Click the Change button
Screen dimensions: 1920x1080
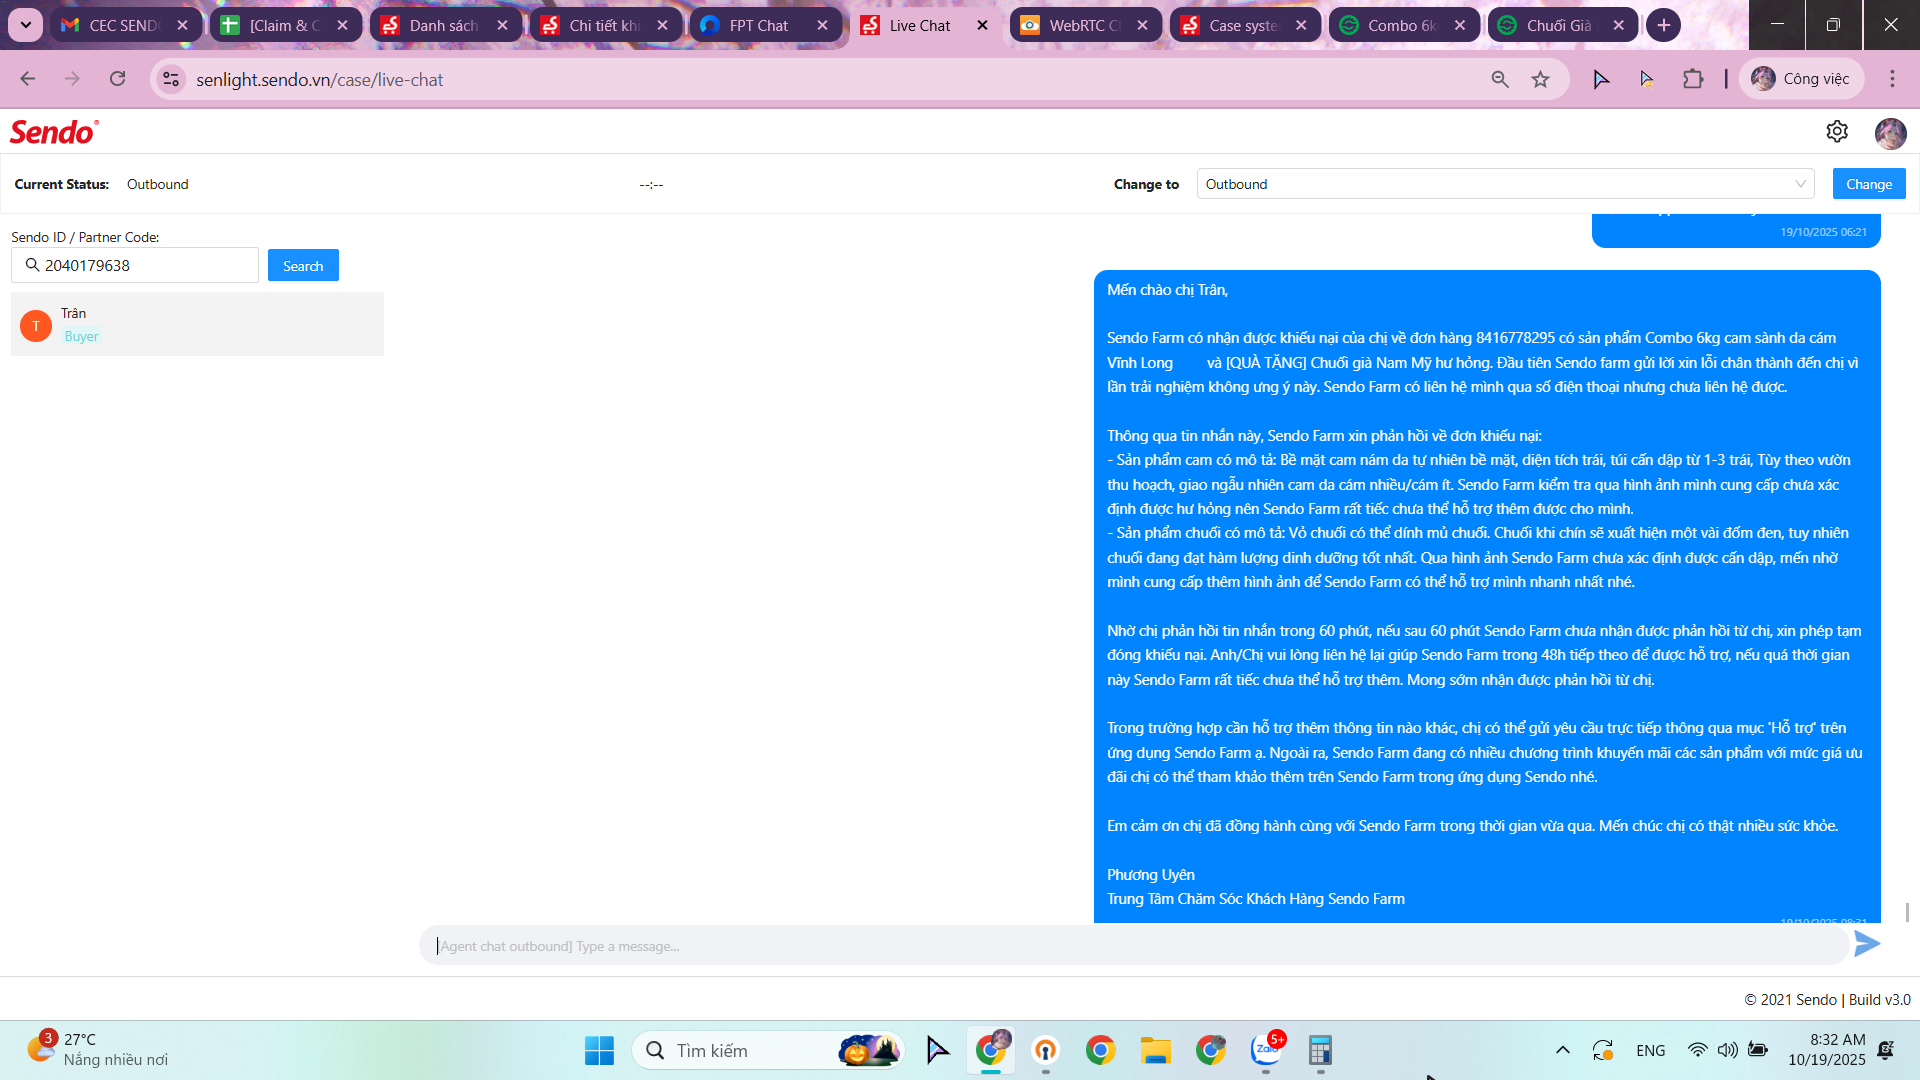(x=1868, y=184)
